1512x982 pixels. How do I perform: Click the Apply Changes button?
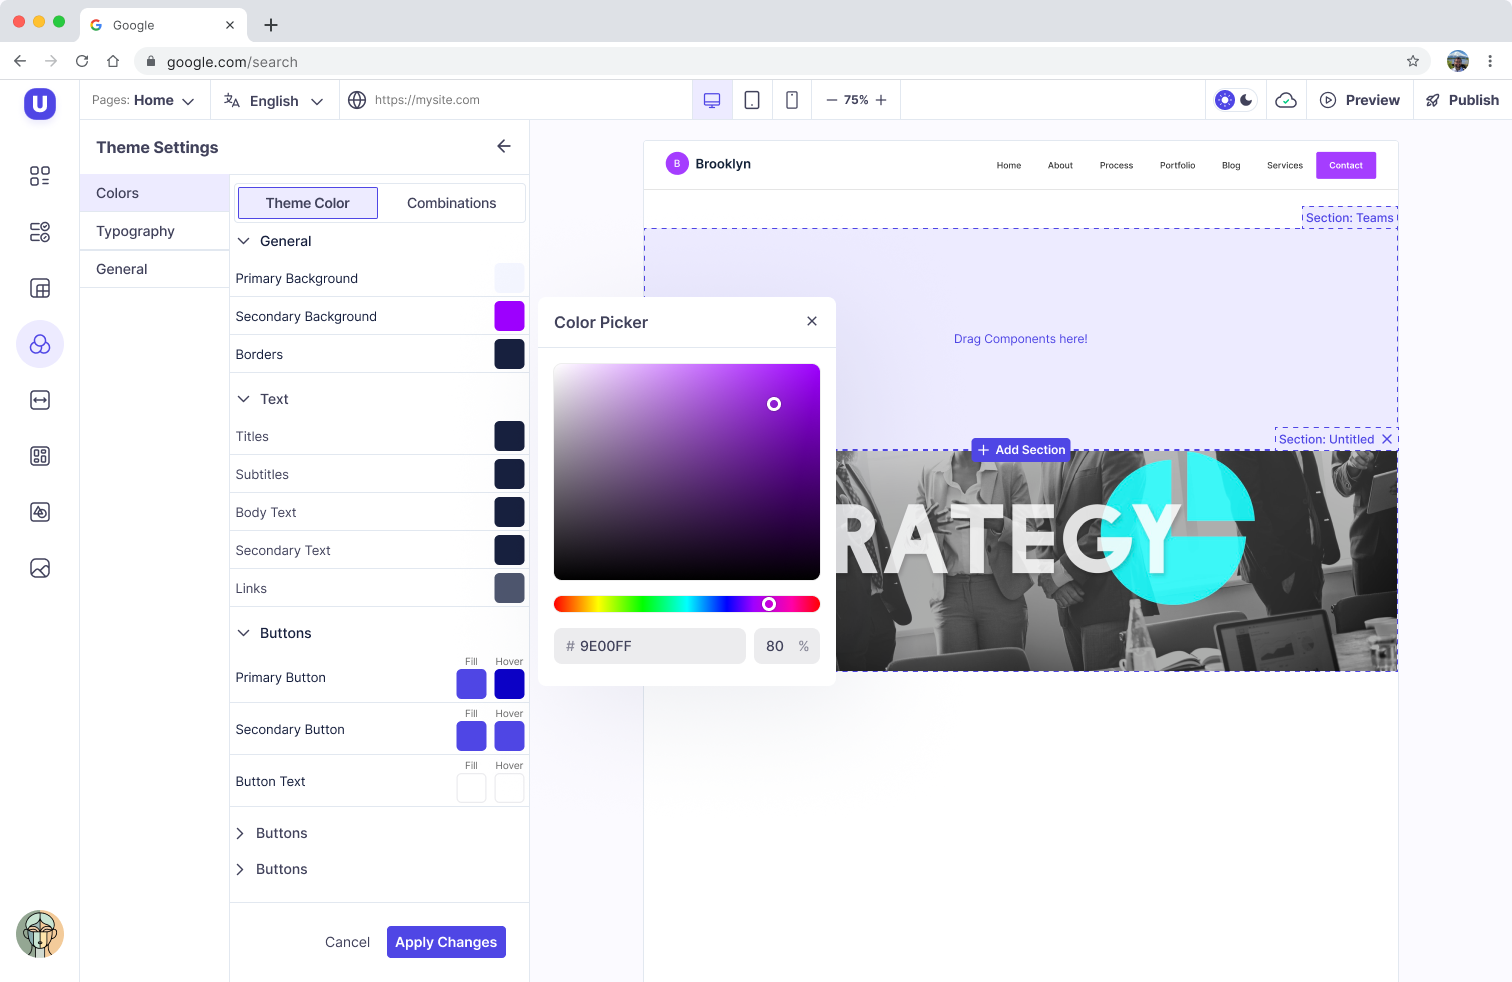point(446,941)
